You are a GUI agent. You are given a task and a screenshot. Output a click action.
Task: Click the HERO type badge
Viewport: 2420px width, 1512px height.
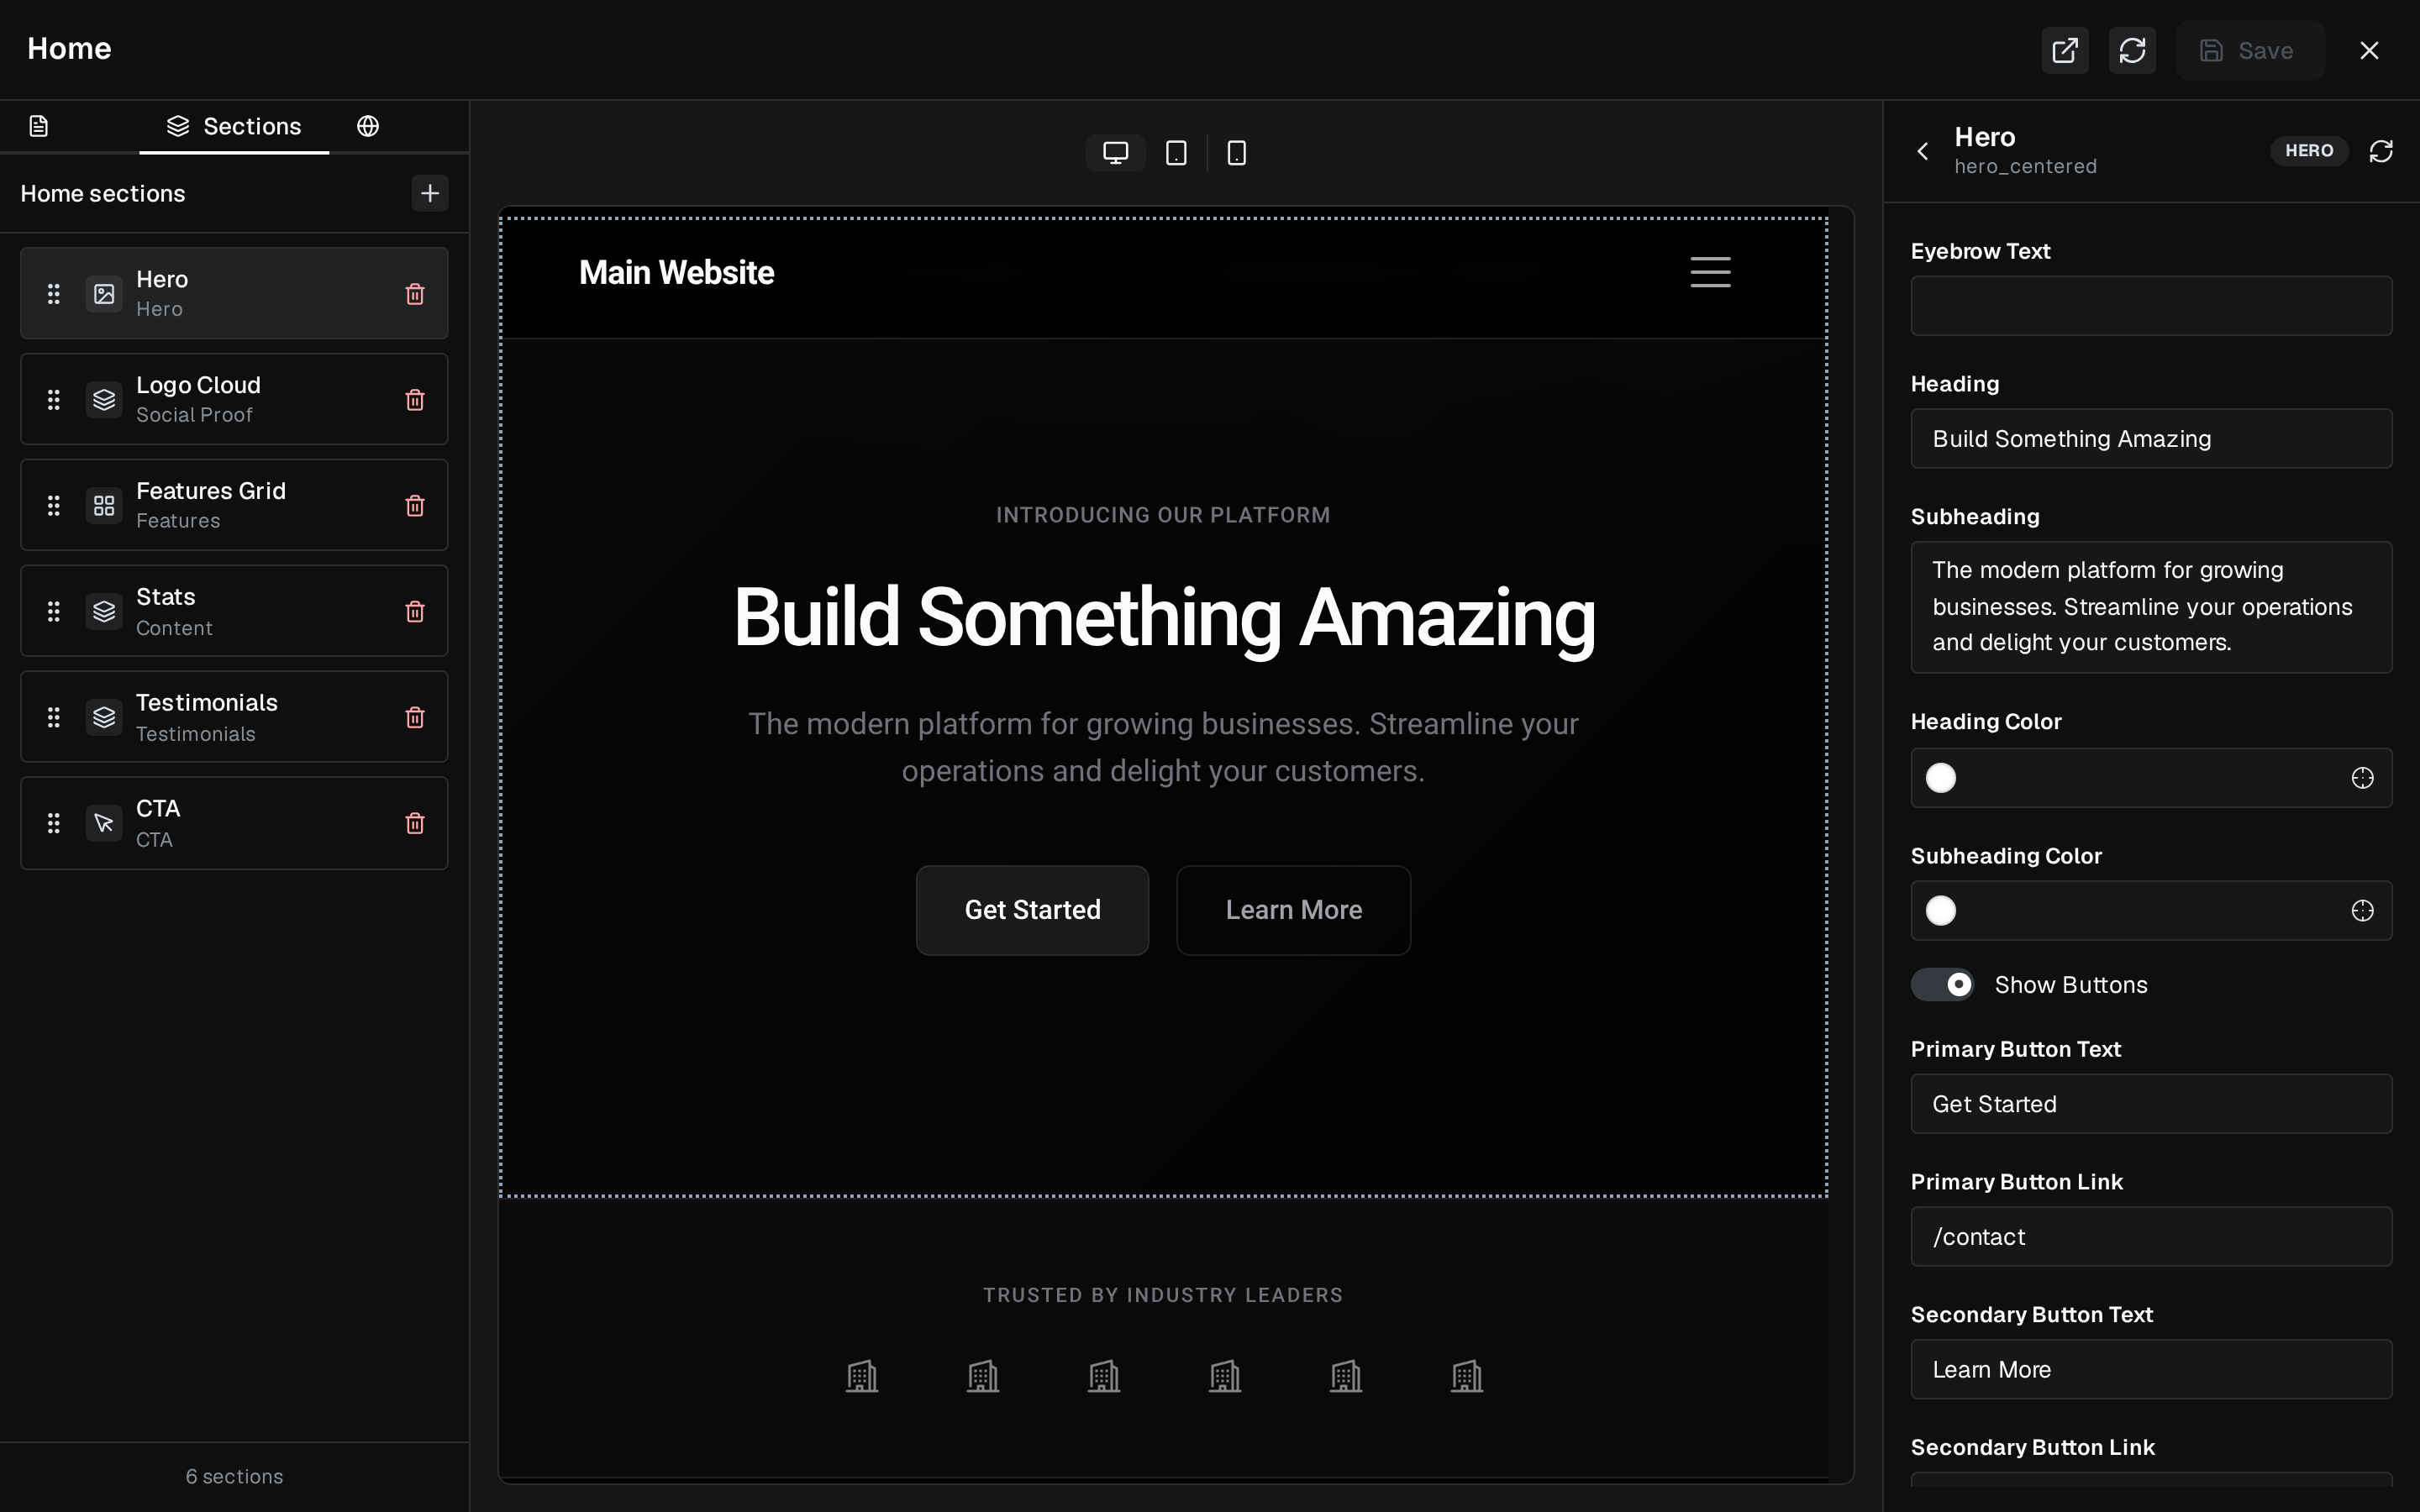point(2309,150)
